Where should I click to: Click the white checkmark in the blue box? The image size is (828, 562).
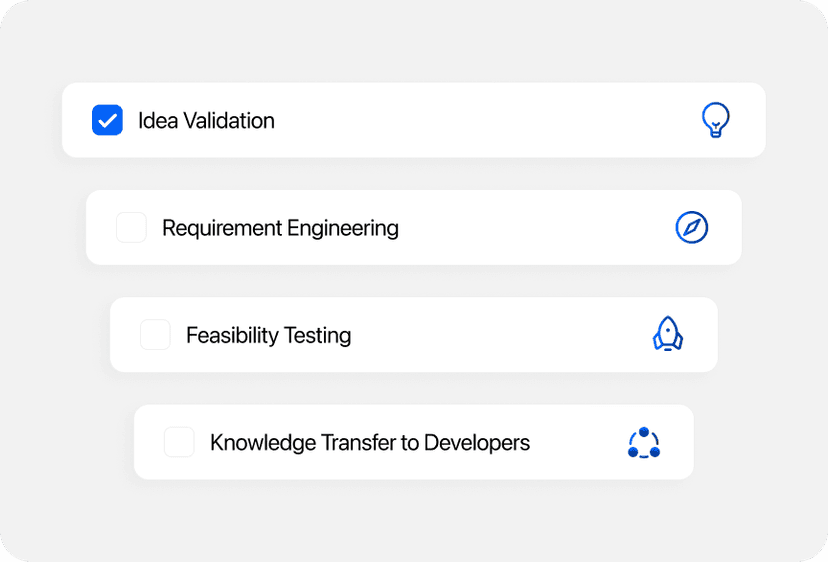click(x=107, y=120)
